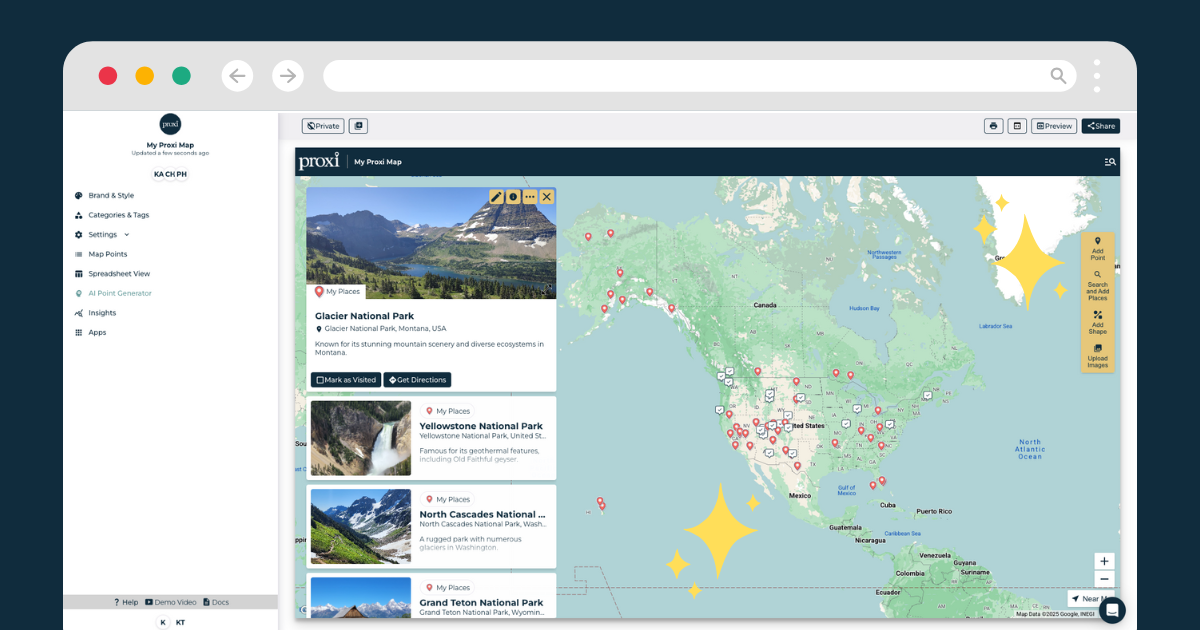This screenshot has height=630, width=1200.
Task: Open Insights page
Action: 95,313
